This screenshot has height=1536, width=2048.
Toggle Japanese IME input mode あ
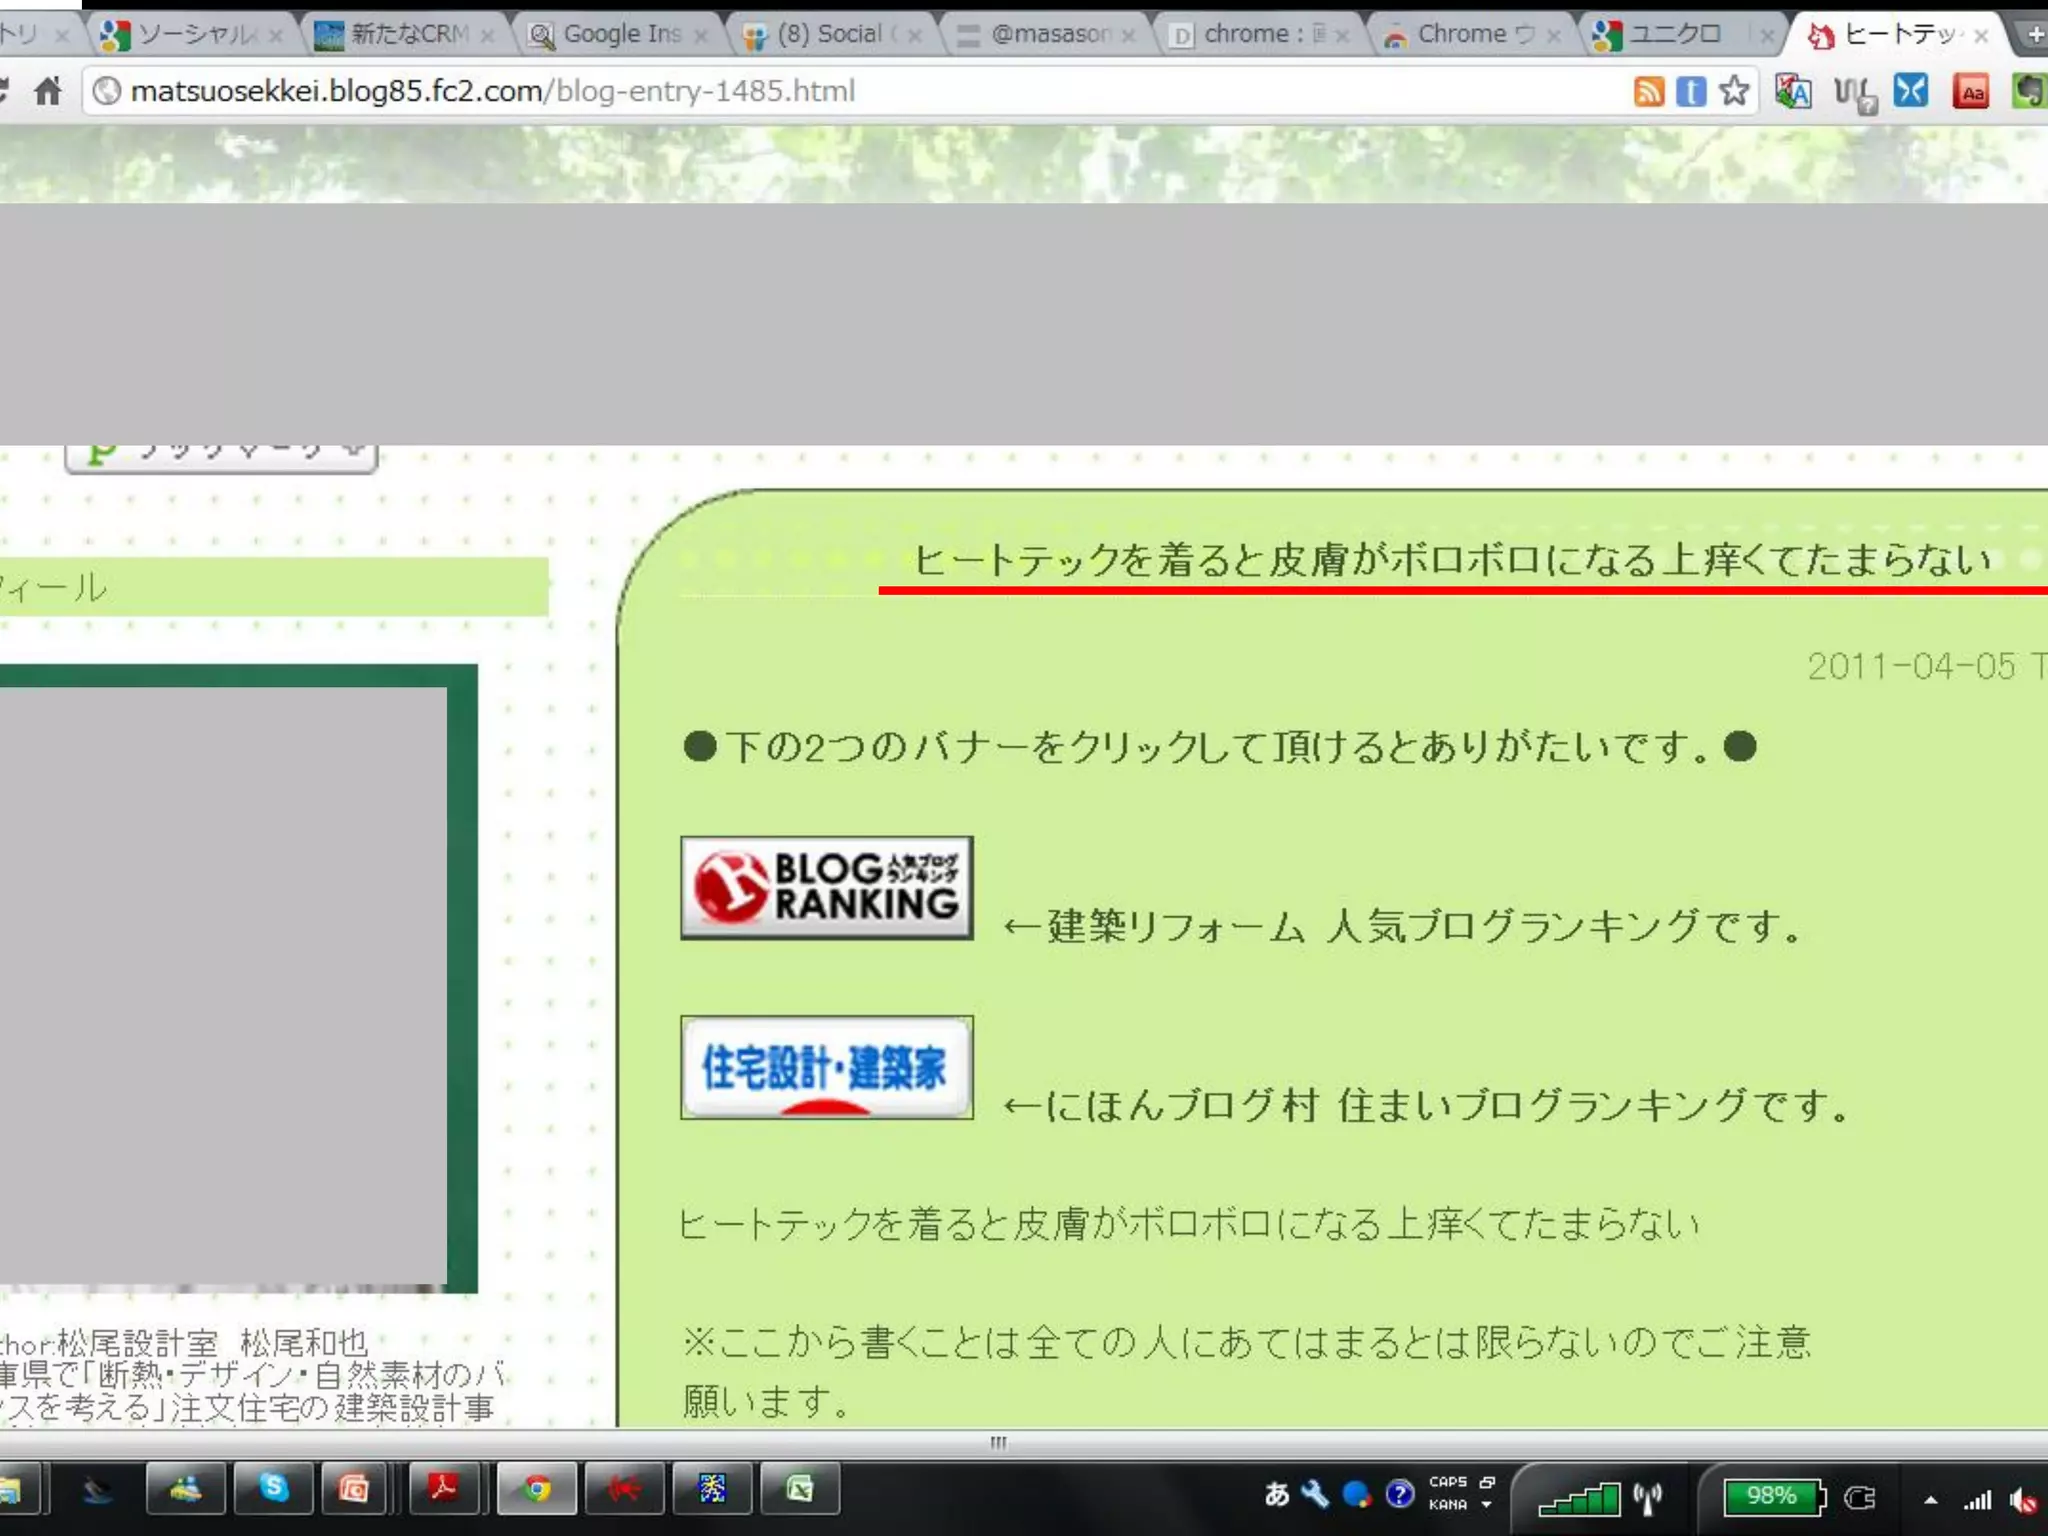pos(1276,1494)
